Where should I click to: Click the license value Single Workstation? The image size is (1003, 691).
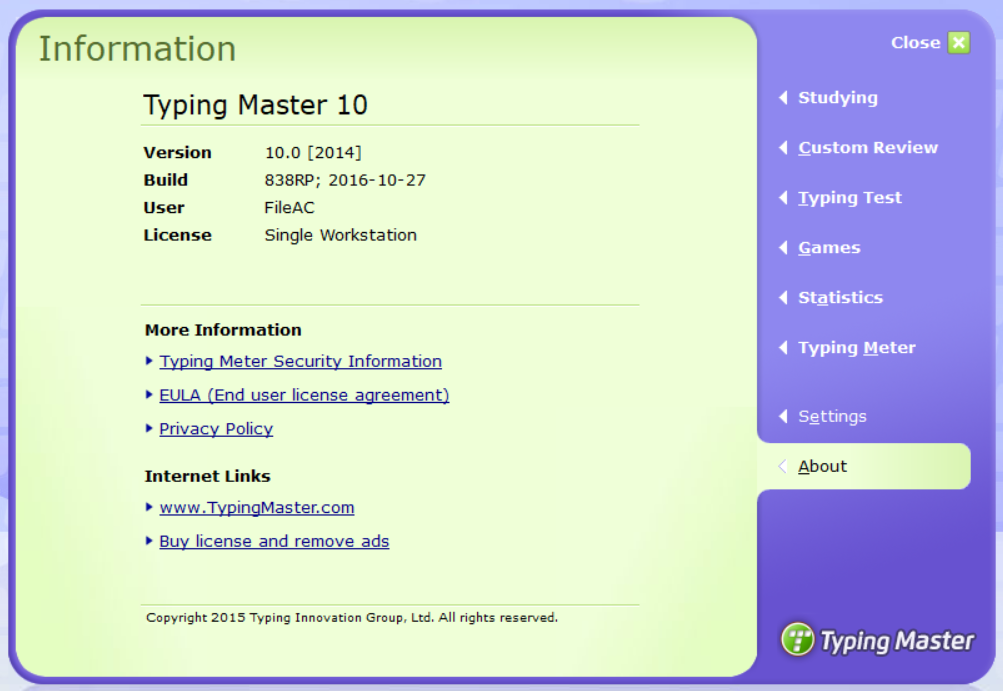coord(341,235)
